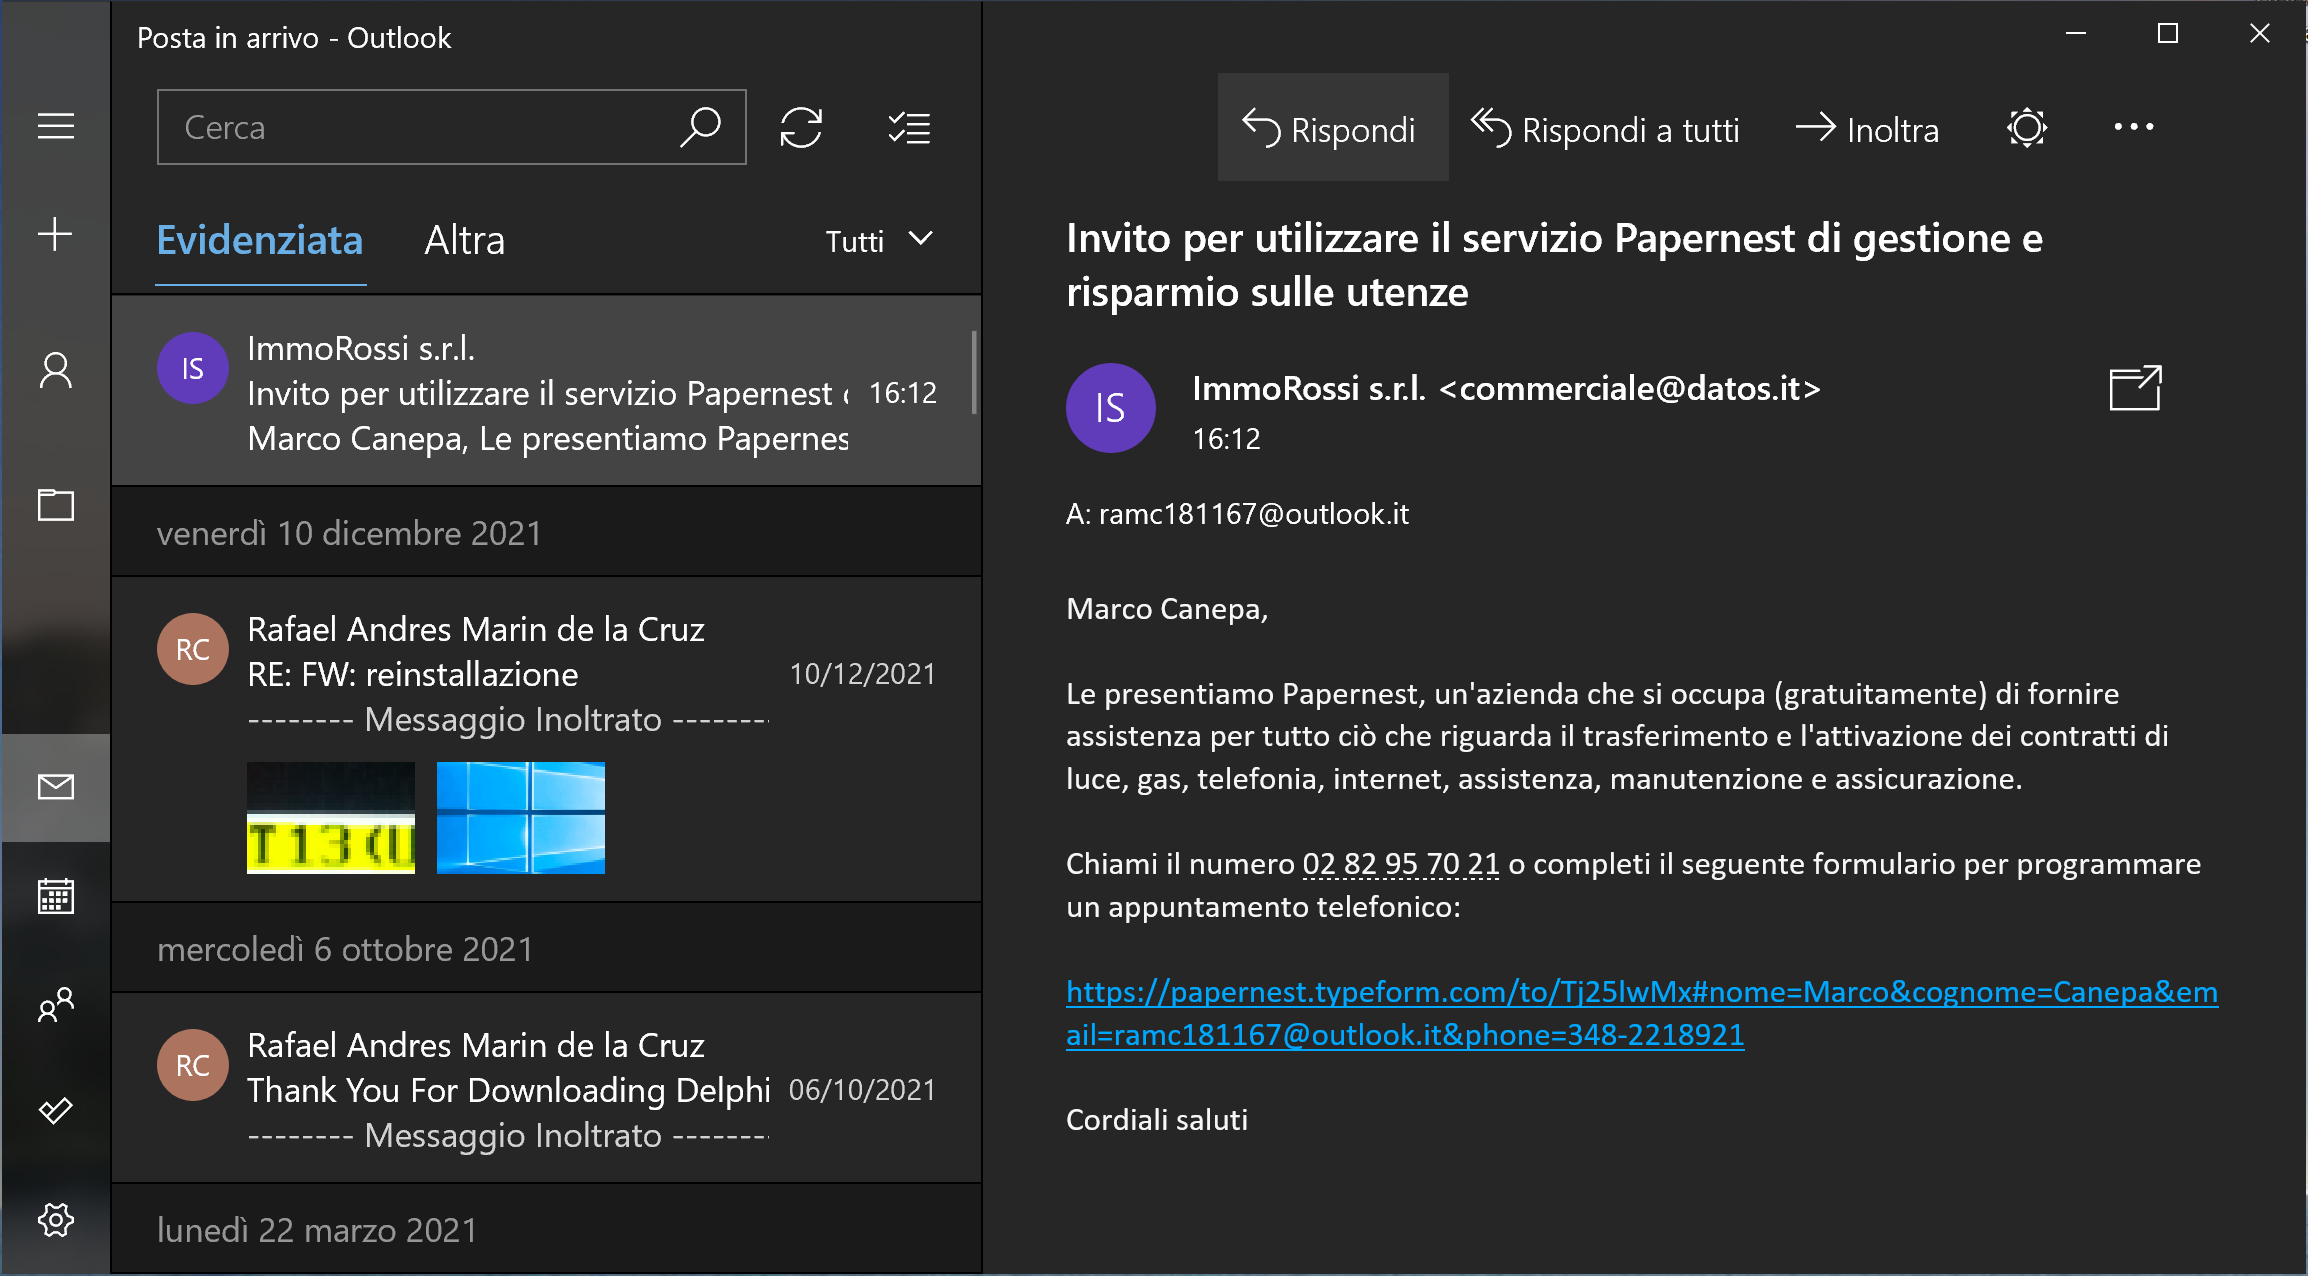Click sender address commerciale@datos.it
The image size is (2308, 1276).
coord(1630,388)
